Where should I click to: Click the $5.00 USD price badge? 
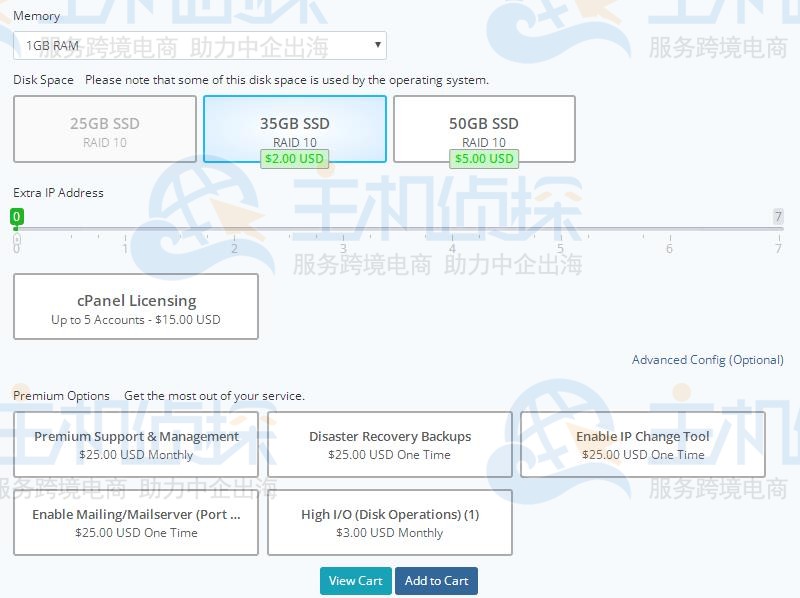(484, 158)
